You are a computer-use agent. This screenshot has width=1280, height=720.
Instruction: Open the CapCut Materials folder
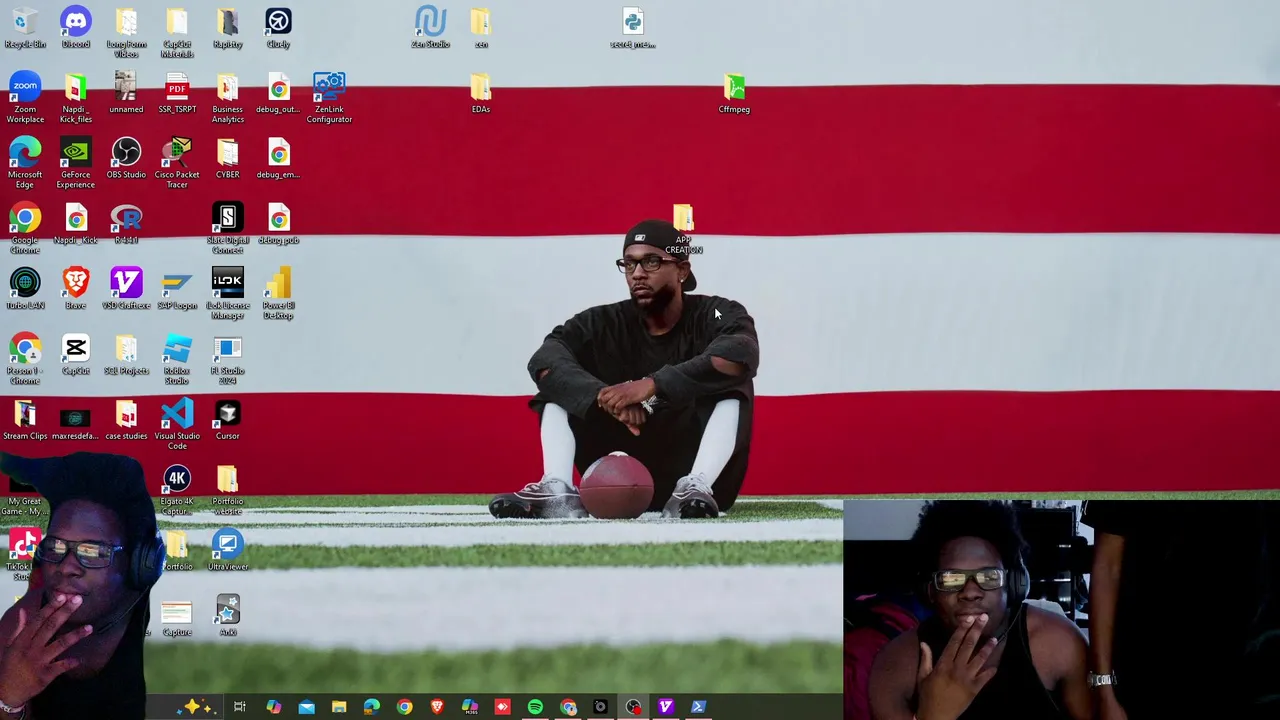pos(177,33)
